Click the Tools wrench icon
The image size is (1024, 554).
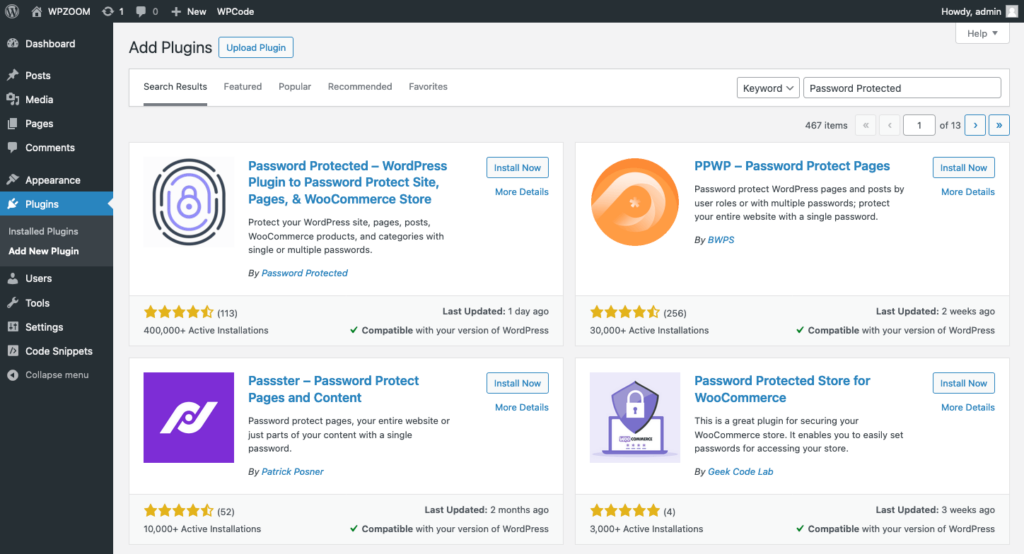coord(12,302)
